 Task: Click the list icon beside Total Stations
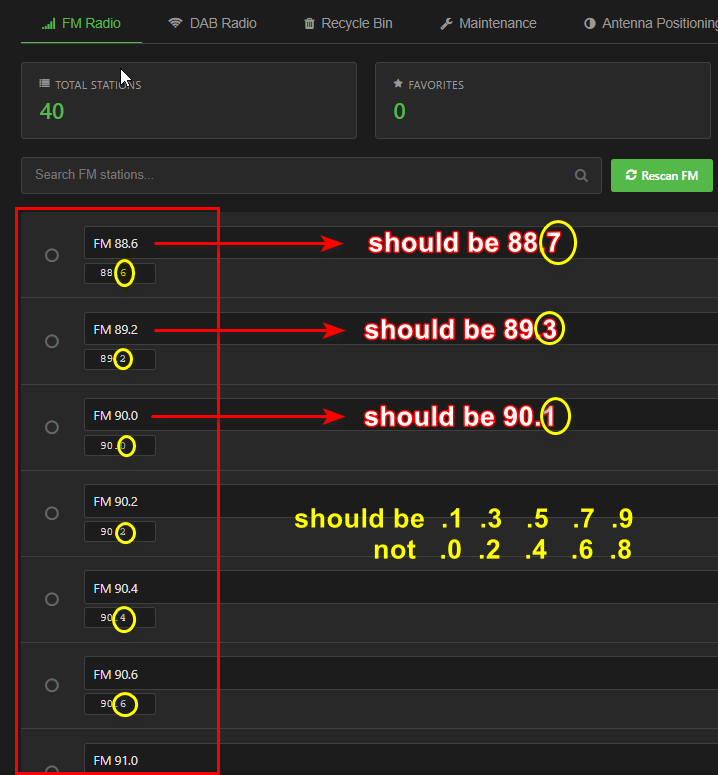[x=44, y=85]
